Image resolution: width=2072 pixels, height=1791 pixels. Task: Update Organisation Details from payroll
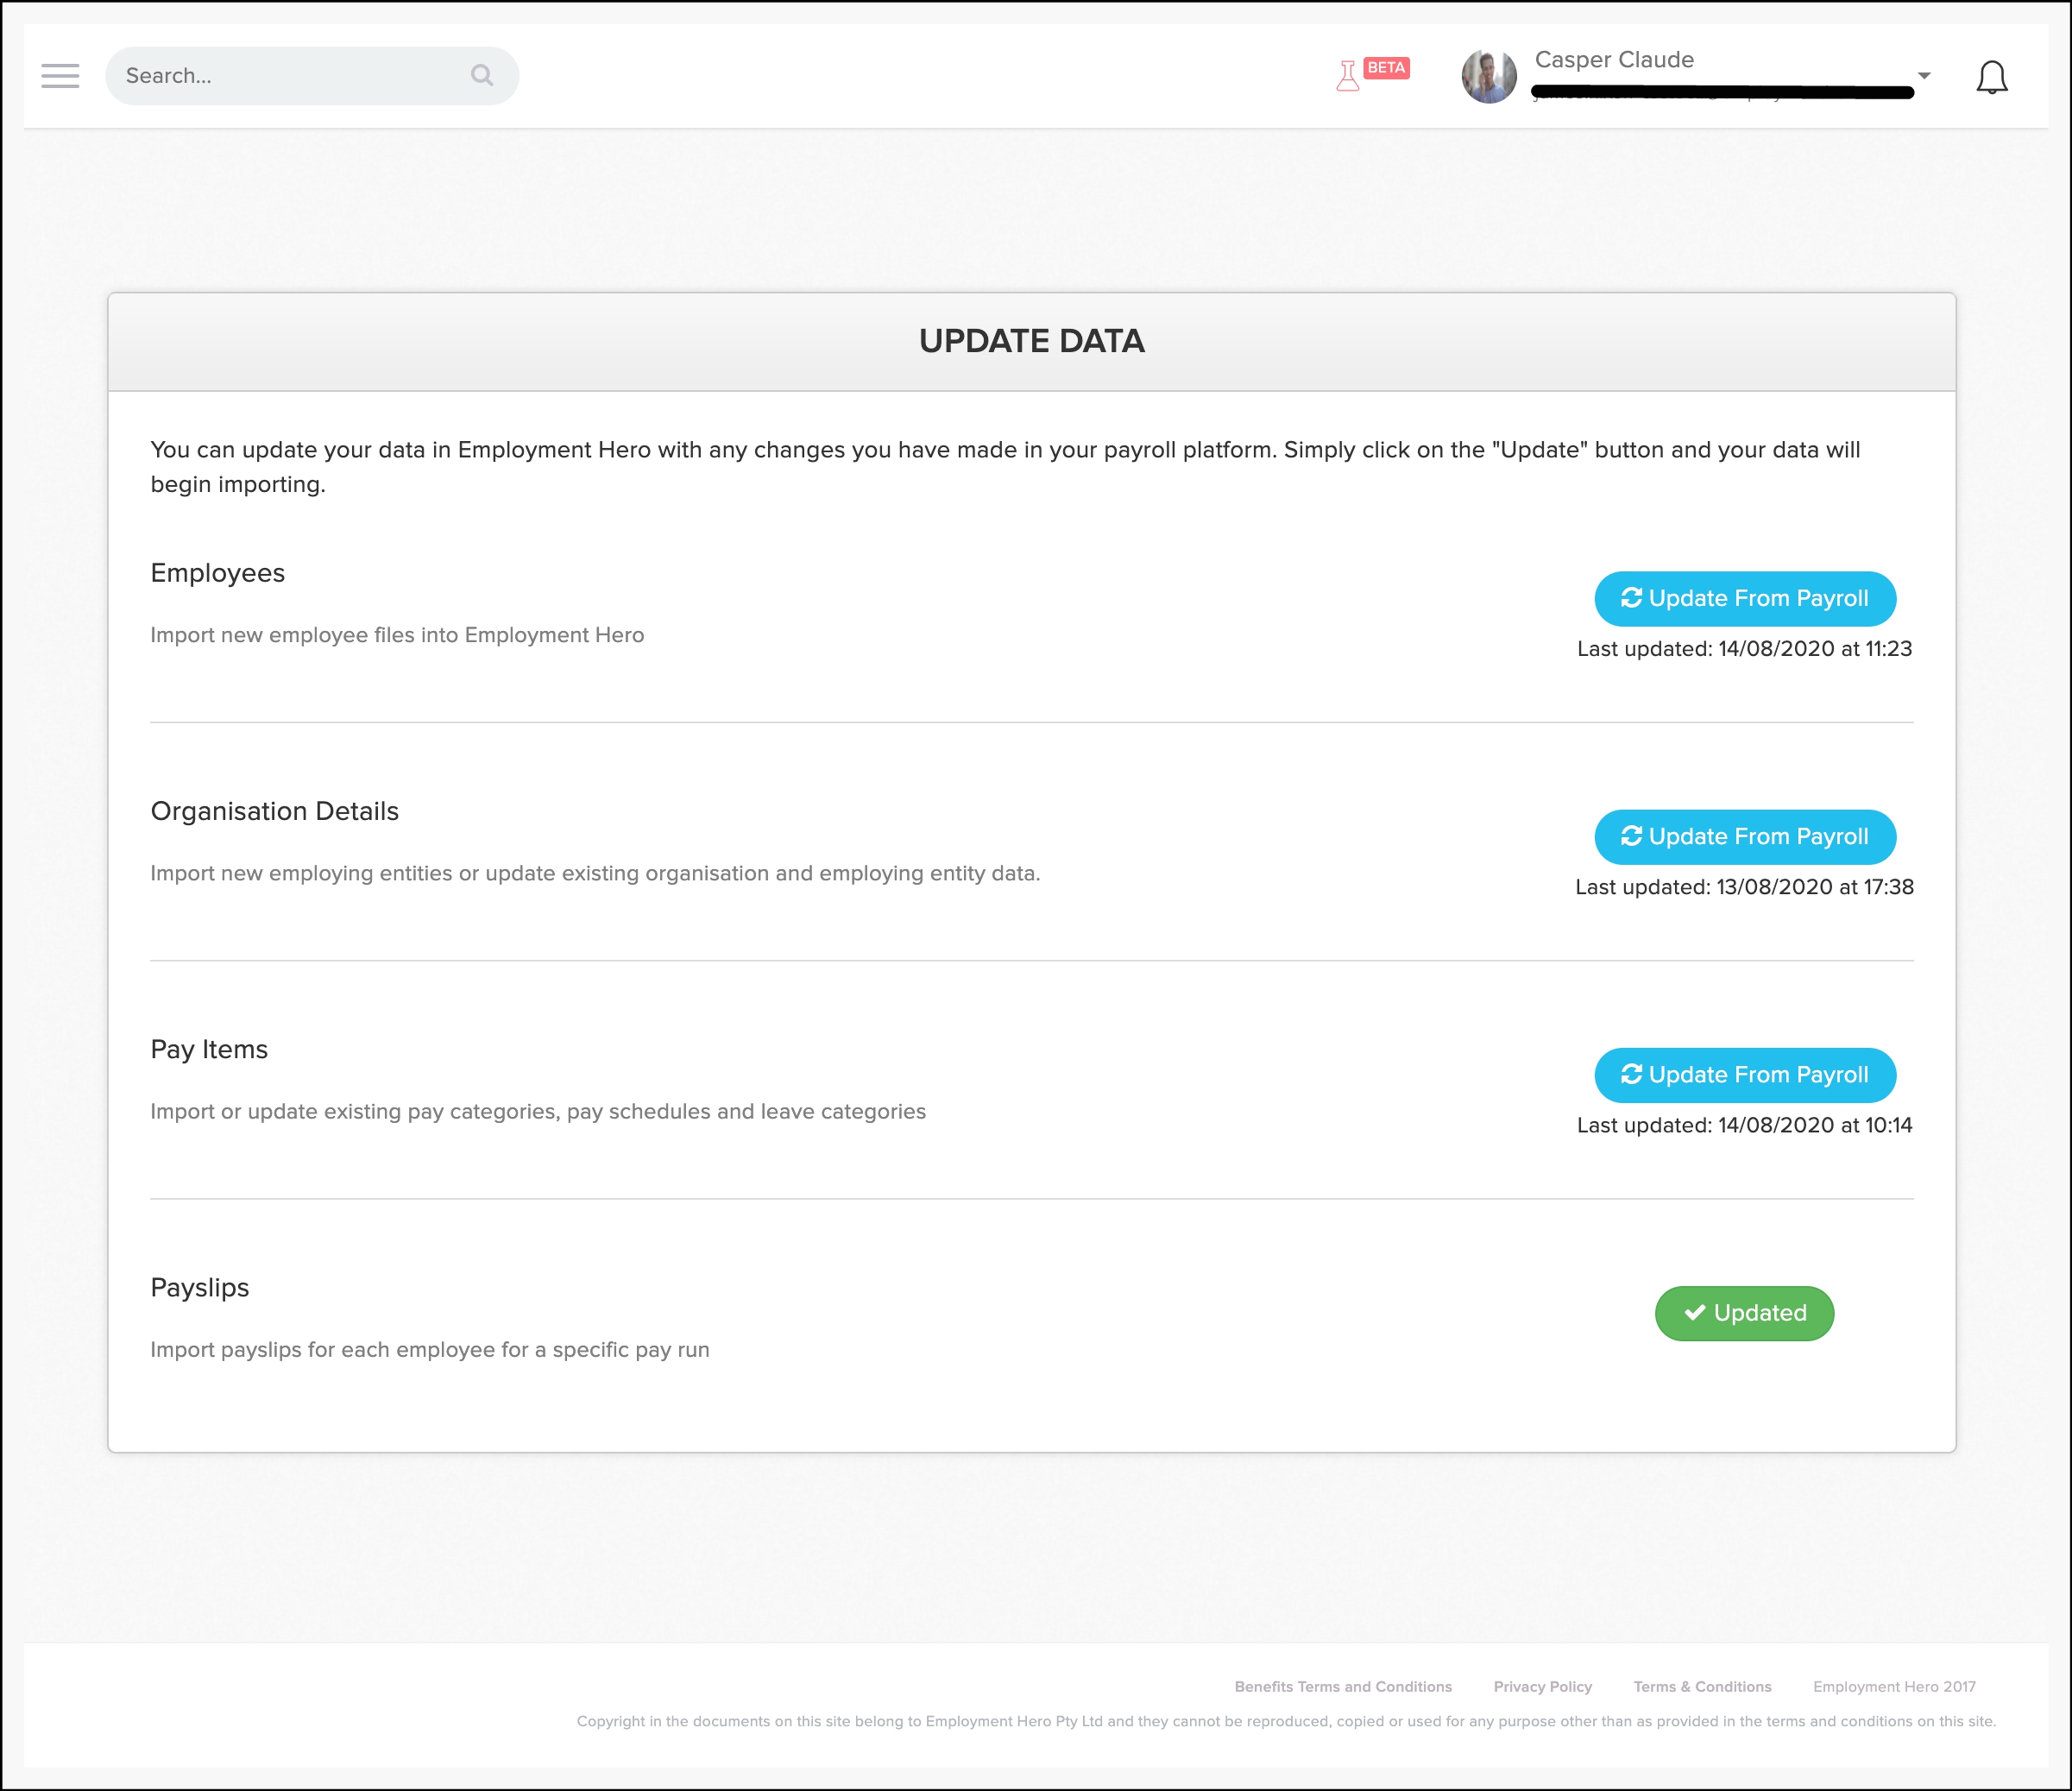click(x=1744, y=836)
